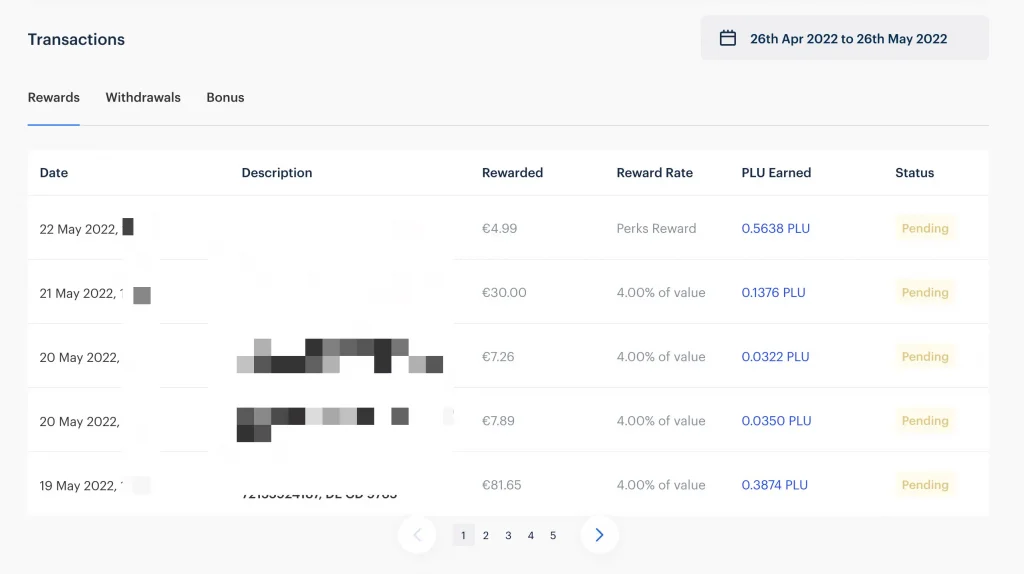Open page 5 of the results
The height and width of the screenshot is (574, 1024).
(553, 536)
